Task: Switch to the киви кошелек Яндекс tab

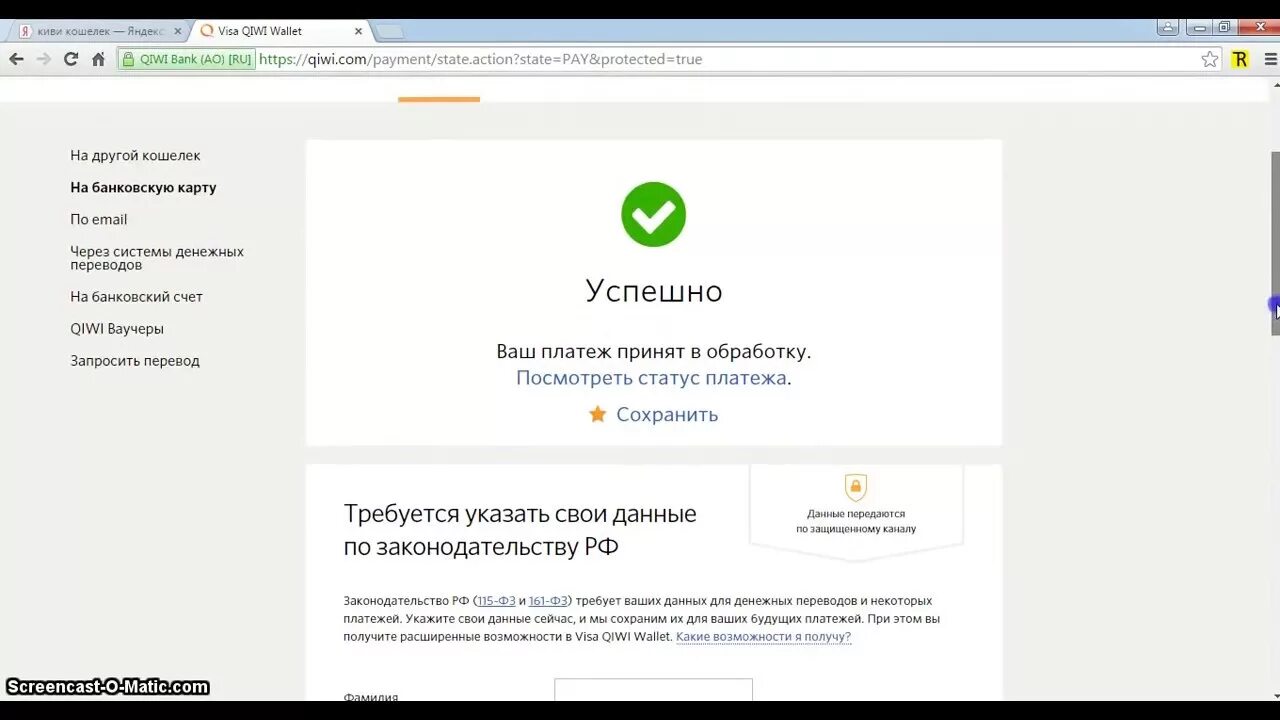Action: [x=100, y=31]
